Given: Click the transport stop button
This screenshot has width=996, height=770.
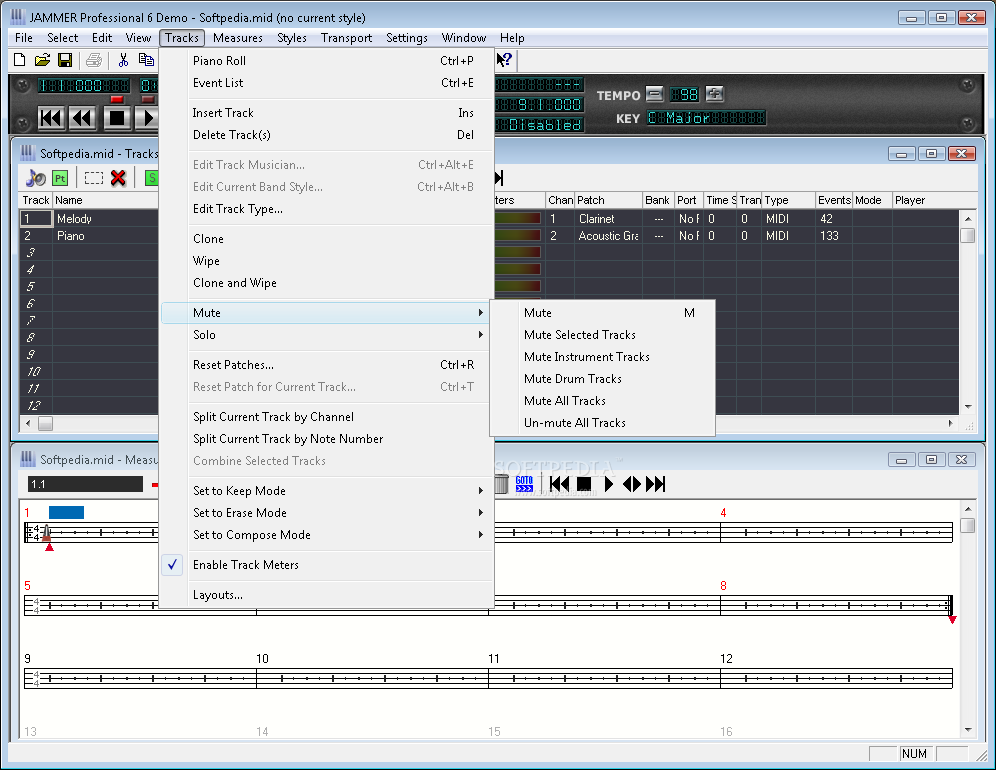Looking at the screenshot, I should (x=117, y=118).
